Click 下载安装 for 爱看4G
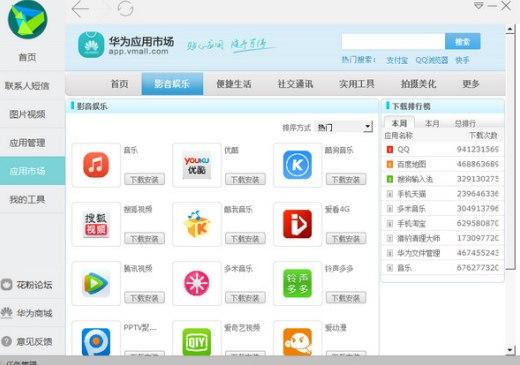520x365 pixels. click(346, 238)
